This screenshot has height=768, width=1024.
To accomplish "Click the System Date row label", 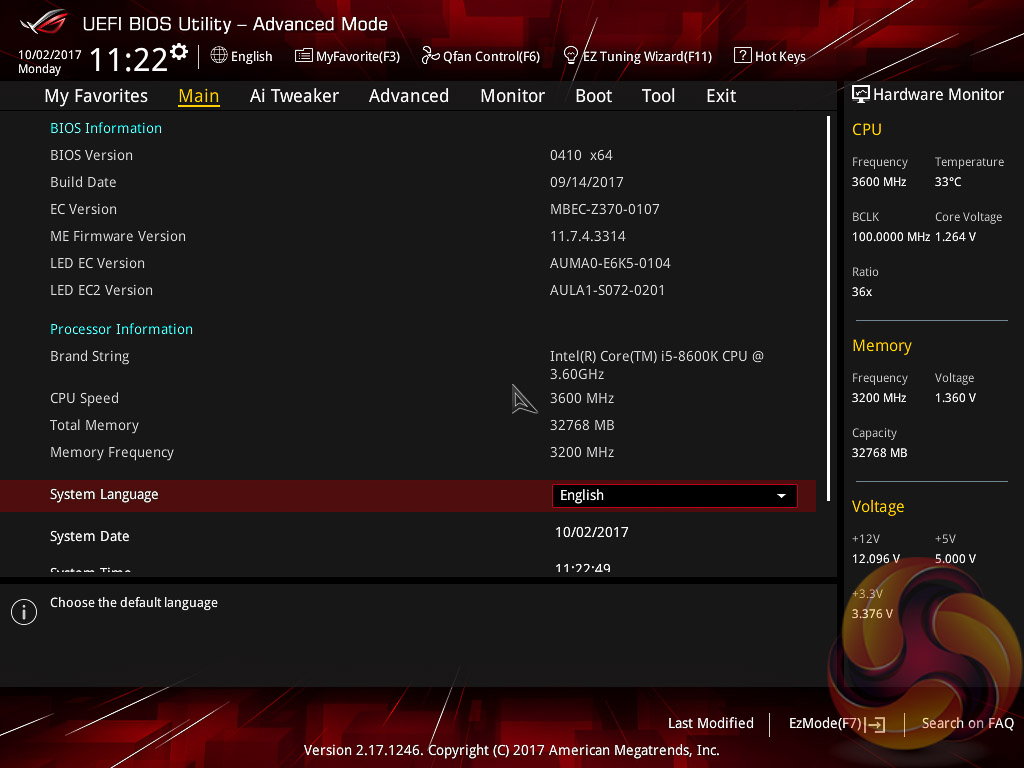I will click(89, 536).
